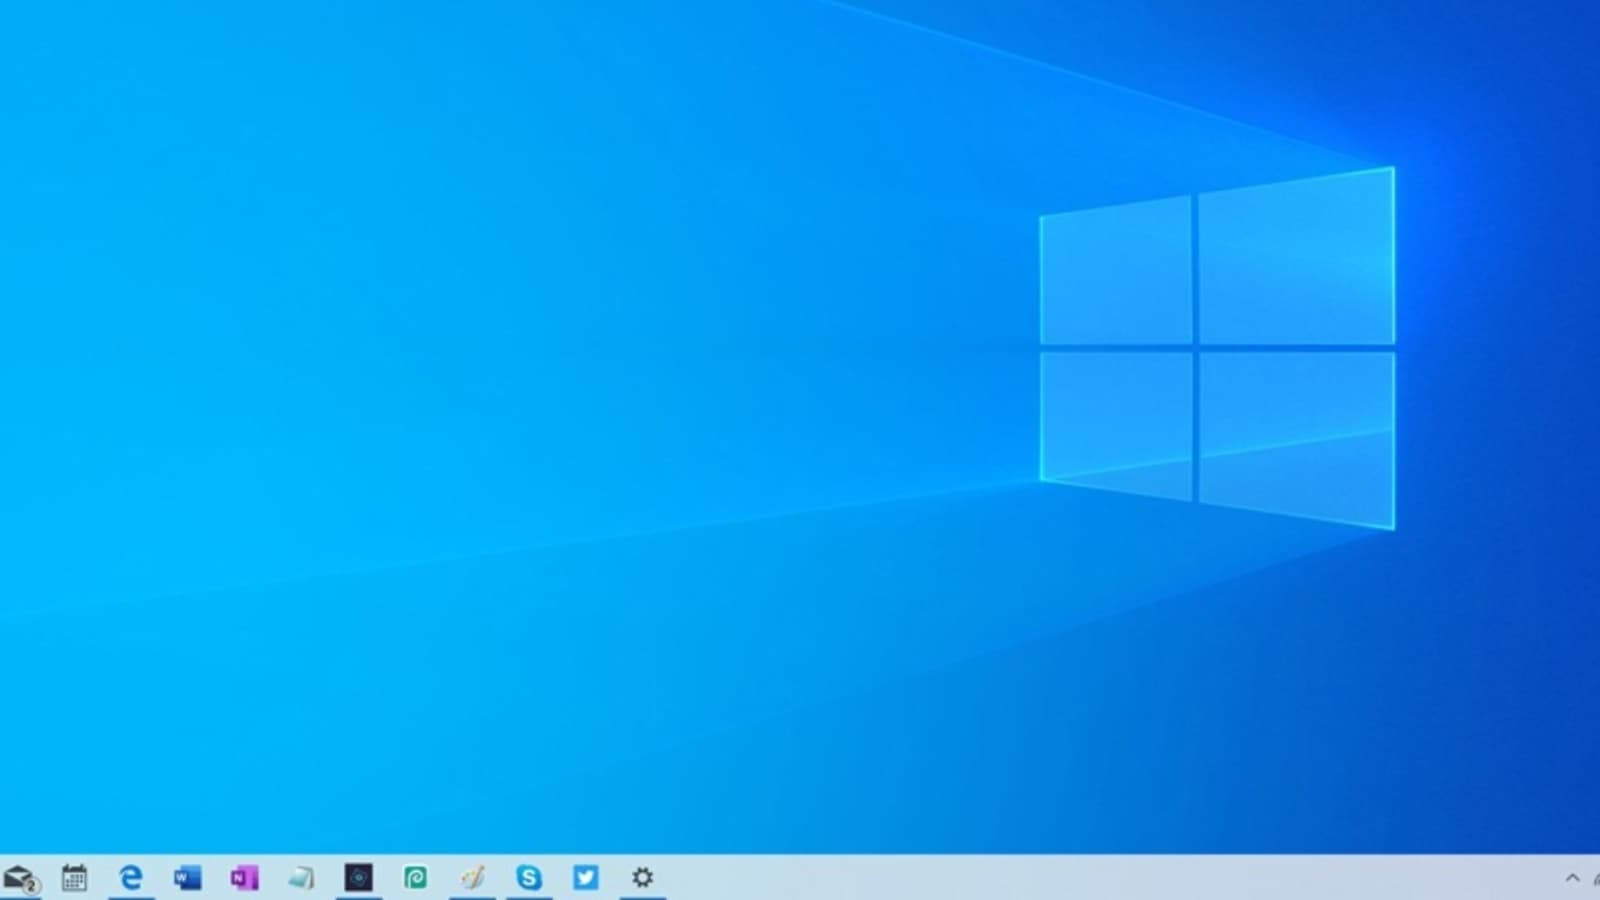Image resolution: width=1600 pixels, height=900 pixels.
Task: Open OneNote from the taskbar
Action: tap(244, 878)
